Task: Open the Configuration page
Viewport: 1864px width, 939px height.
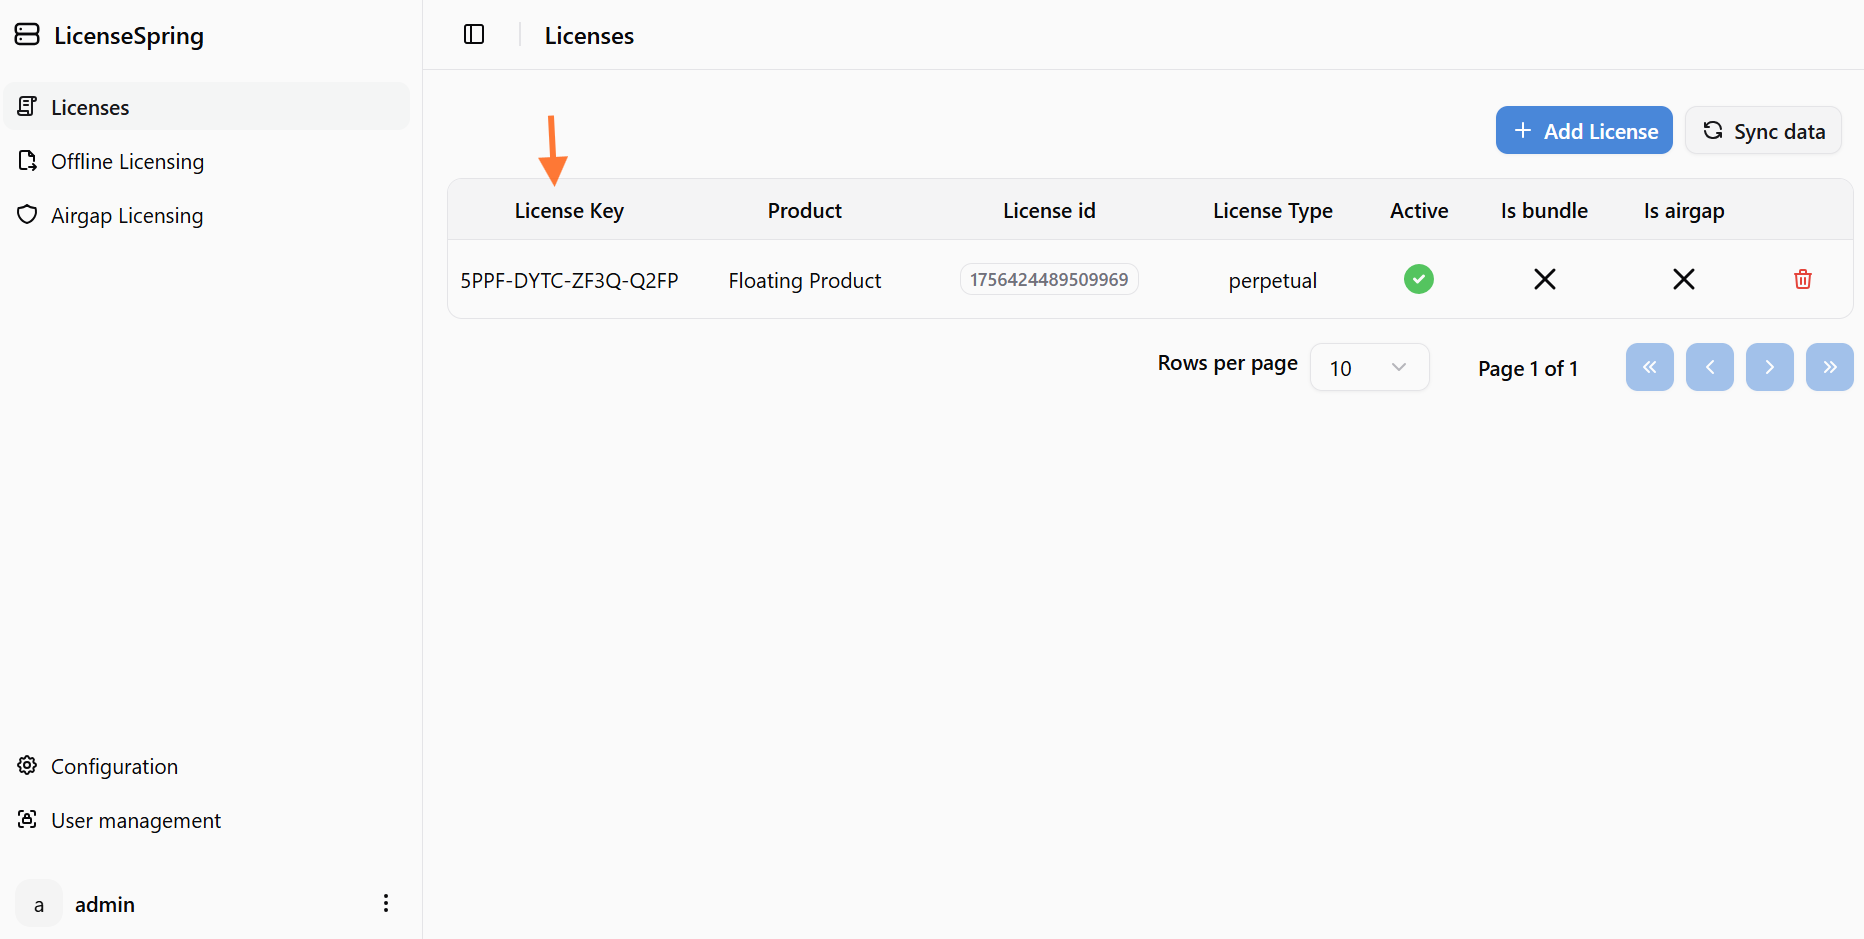Action: pyautogui.click(x=114, y=766)
